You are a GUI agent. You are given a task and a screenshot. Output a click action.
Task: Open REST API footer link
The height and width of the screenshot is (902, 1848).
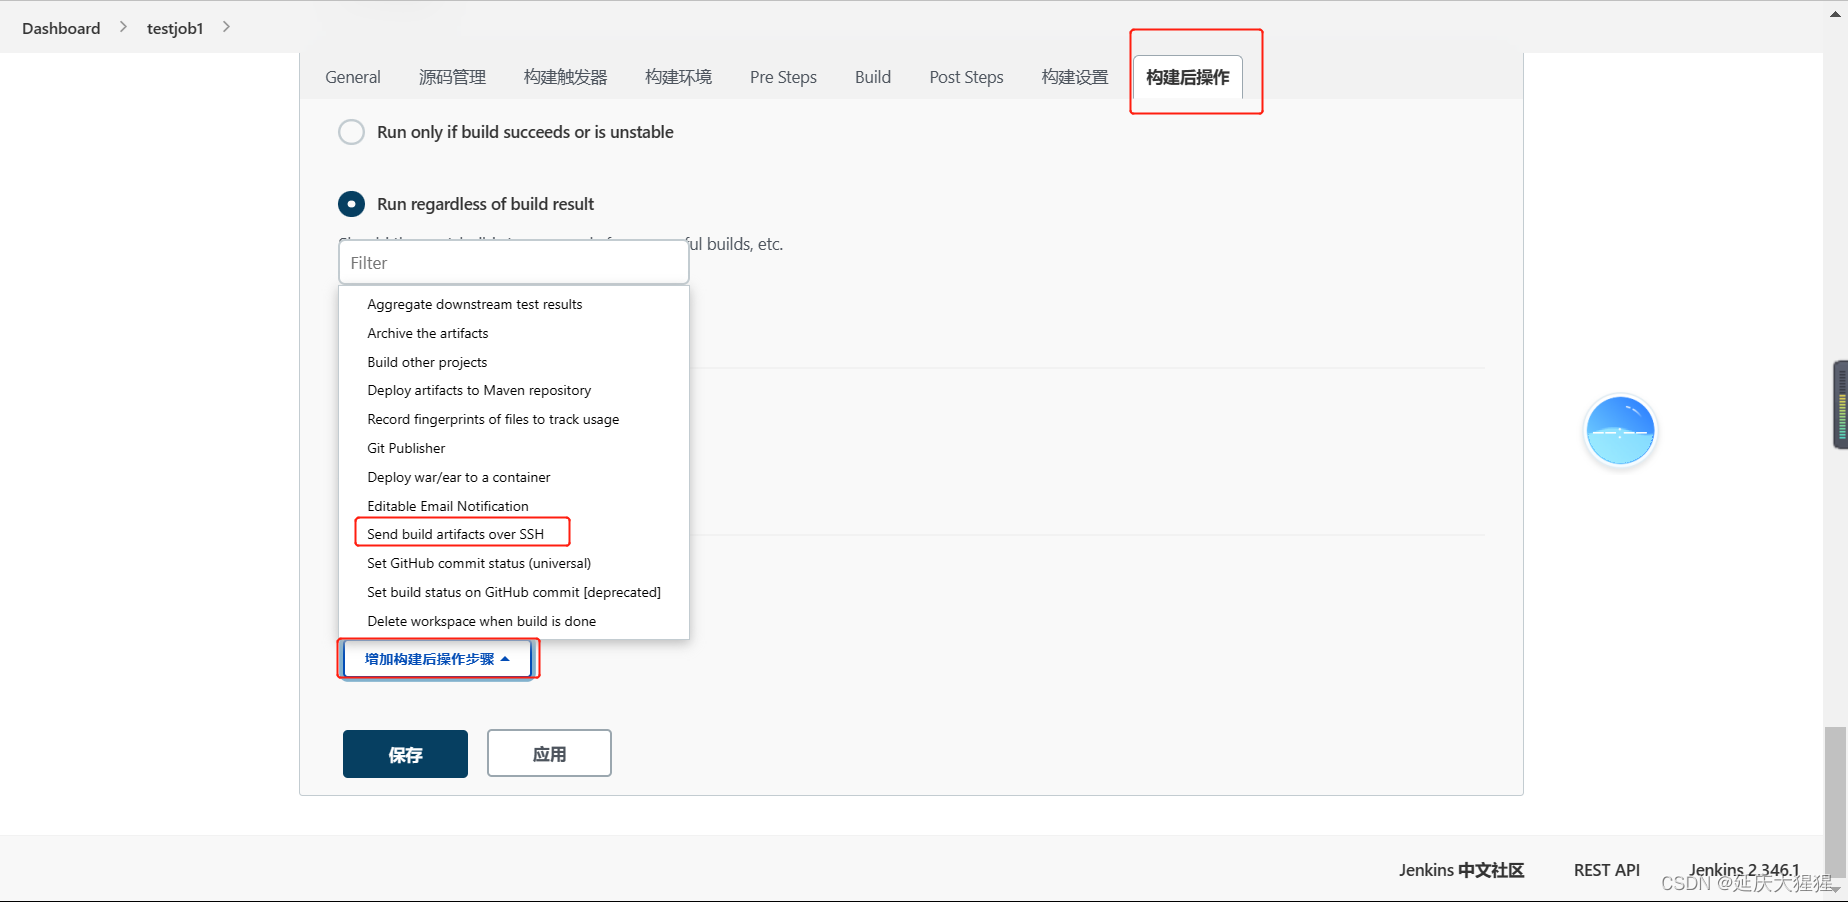[1607, 870]
